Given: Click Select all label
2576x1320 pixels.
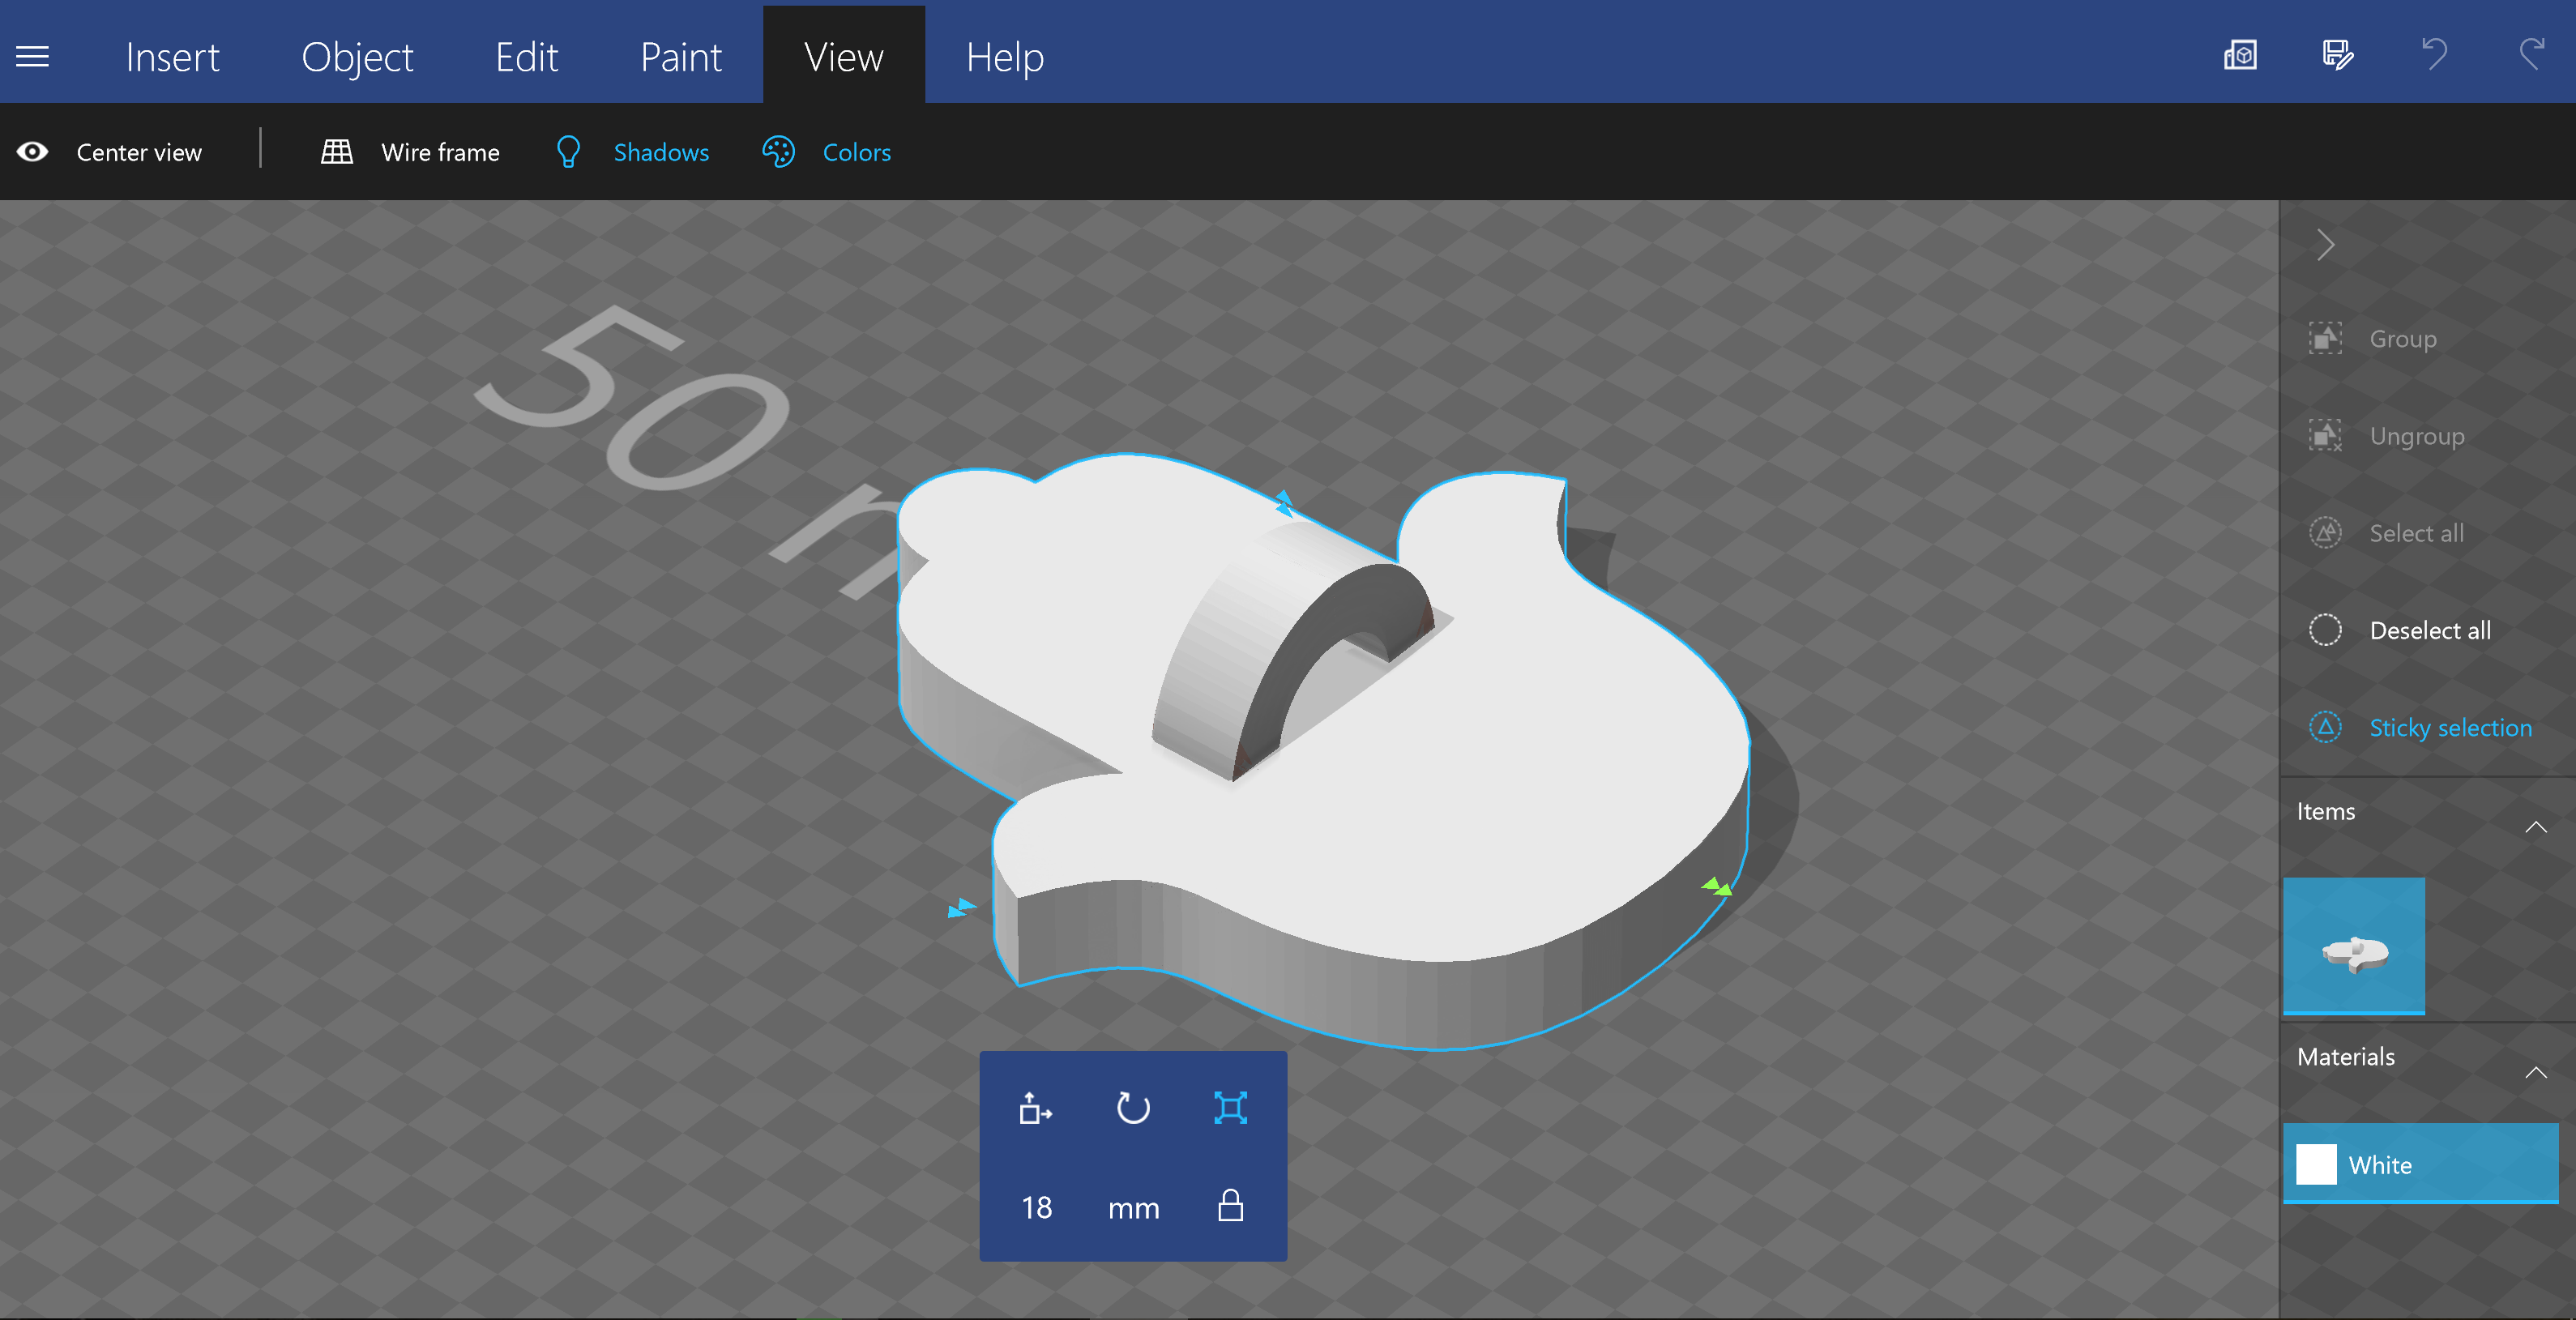Looking at the screenshot, I should [2416, 533].
